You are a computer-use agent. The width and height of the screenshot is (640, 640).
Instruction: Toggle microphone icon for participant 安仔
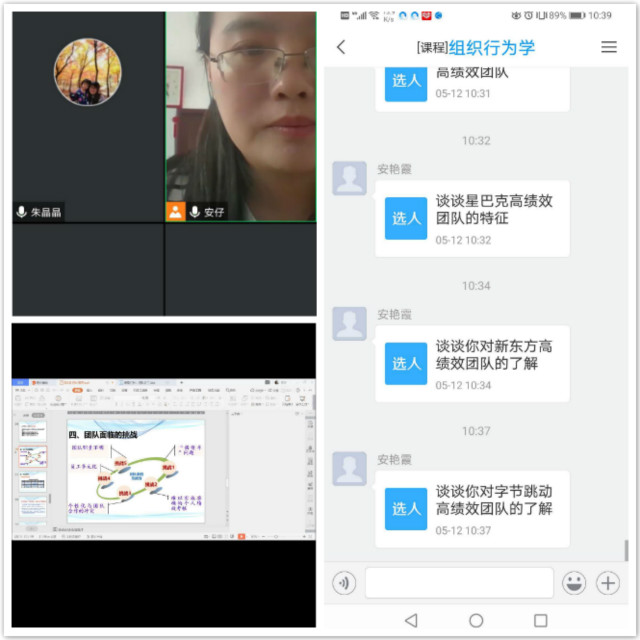195,212
